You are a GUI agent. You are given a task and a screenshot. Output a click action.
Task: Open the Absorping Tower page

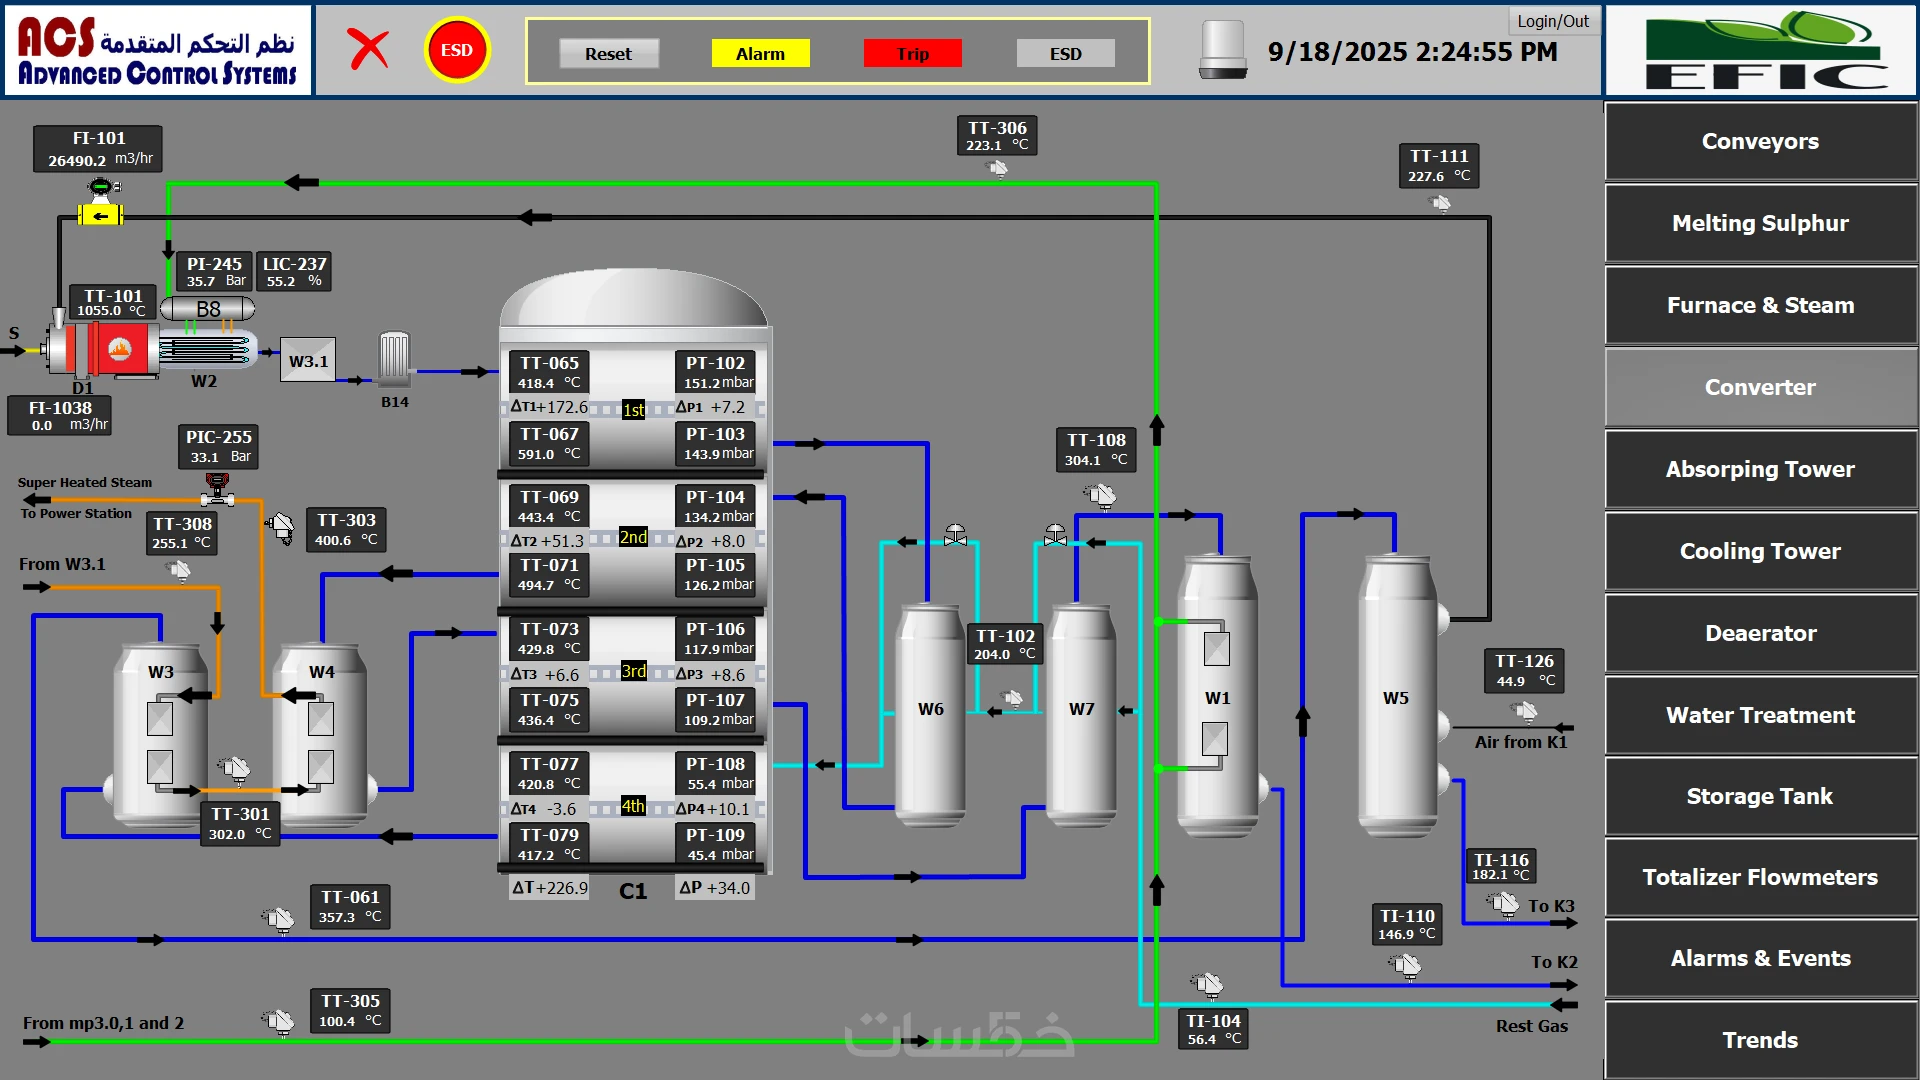click(x=1760, y=469)
